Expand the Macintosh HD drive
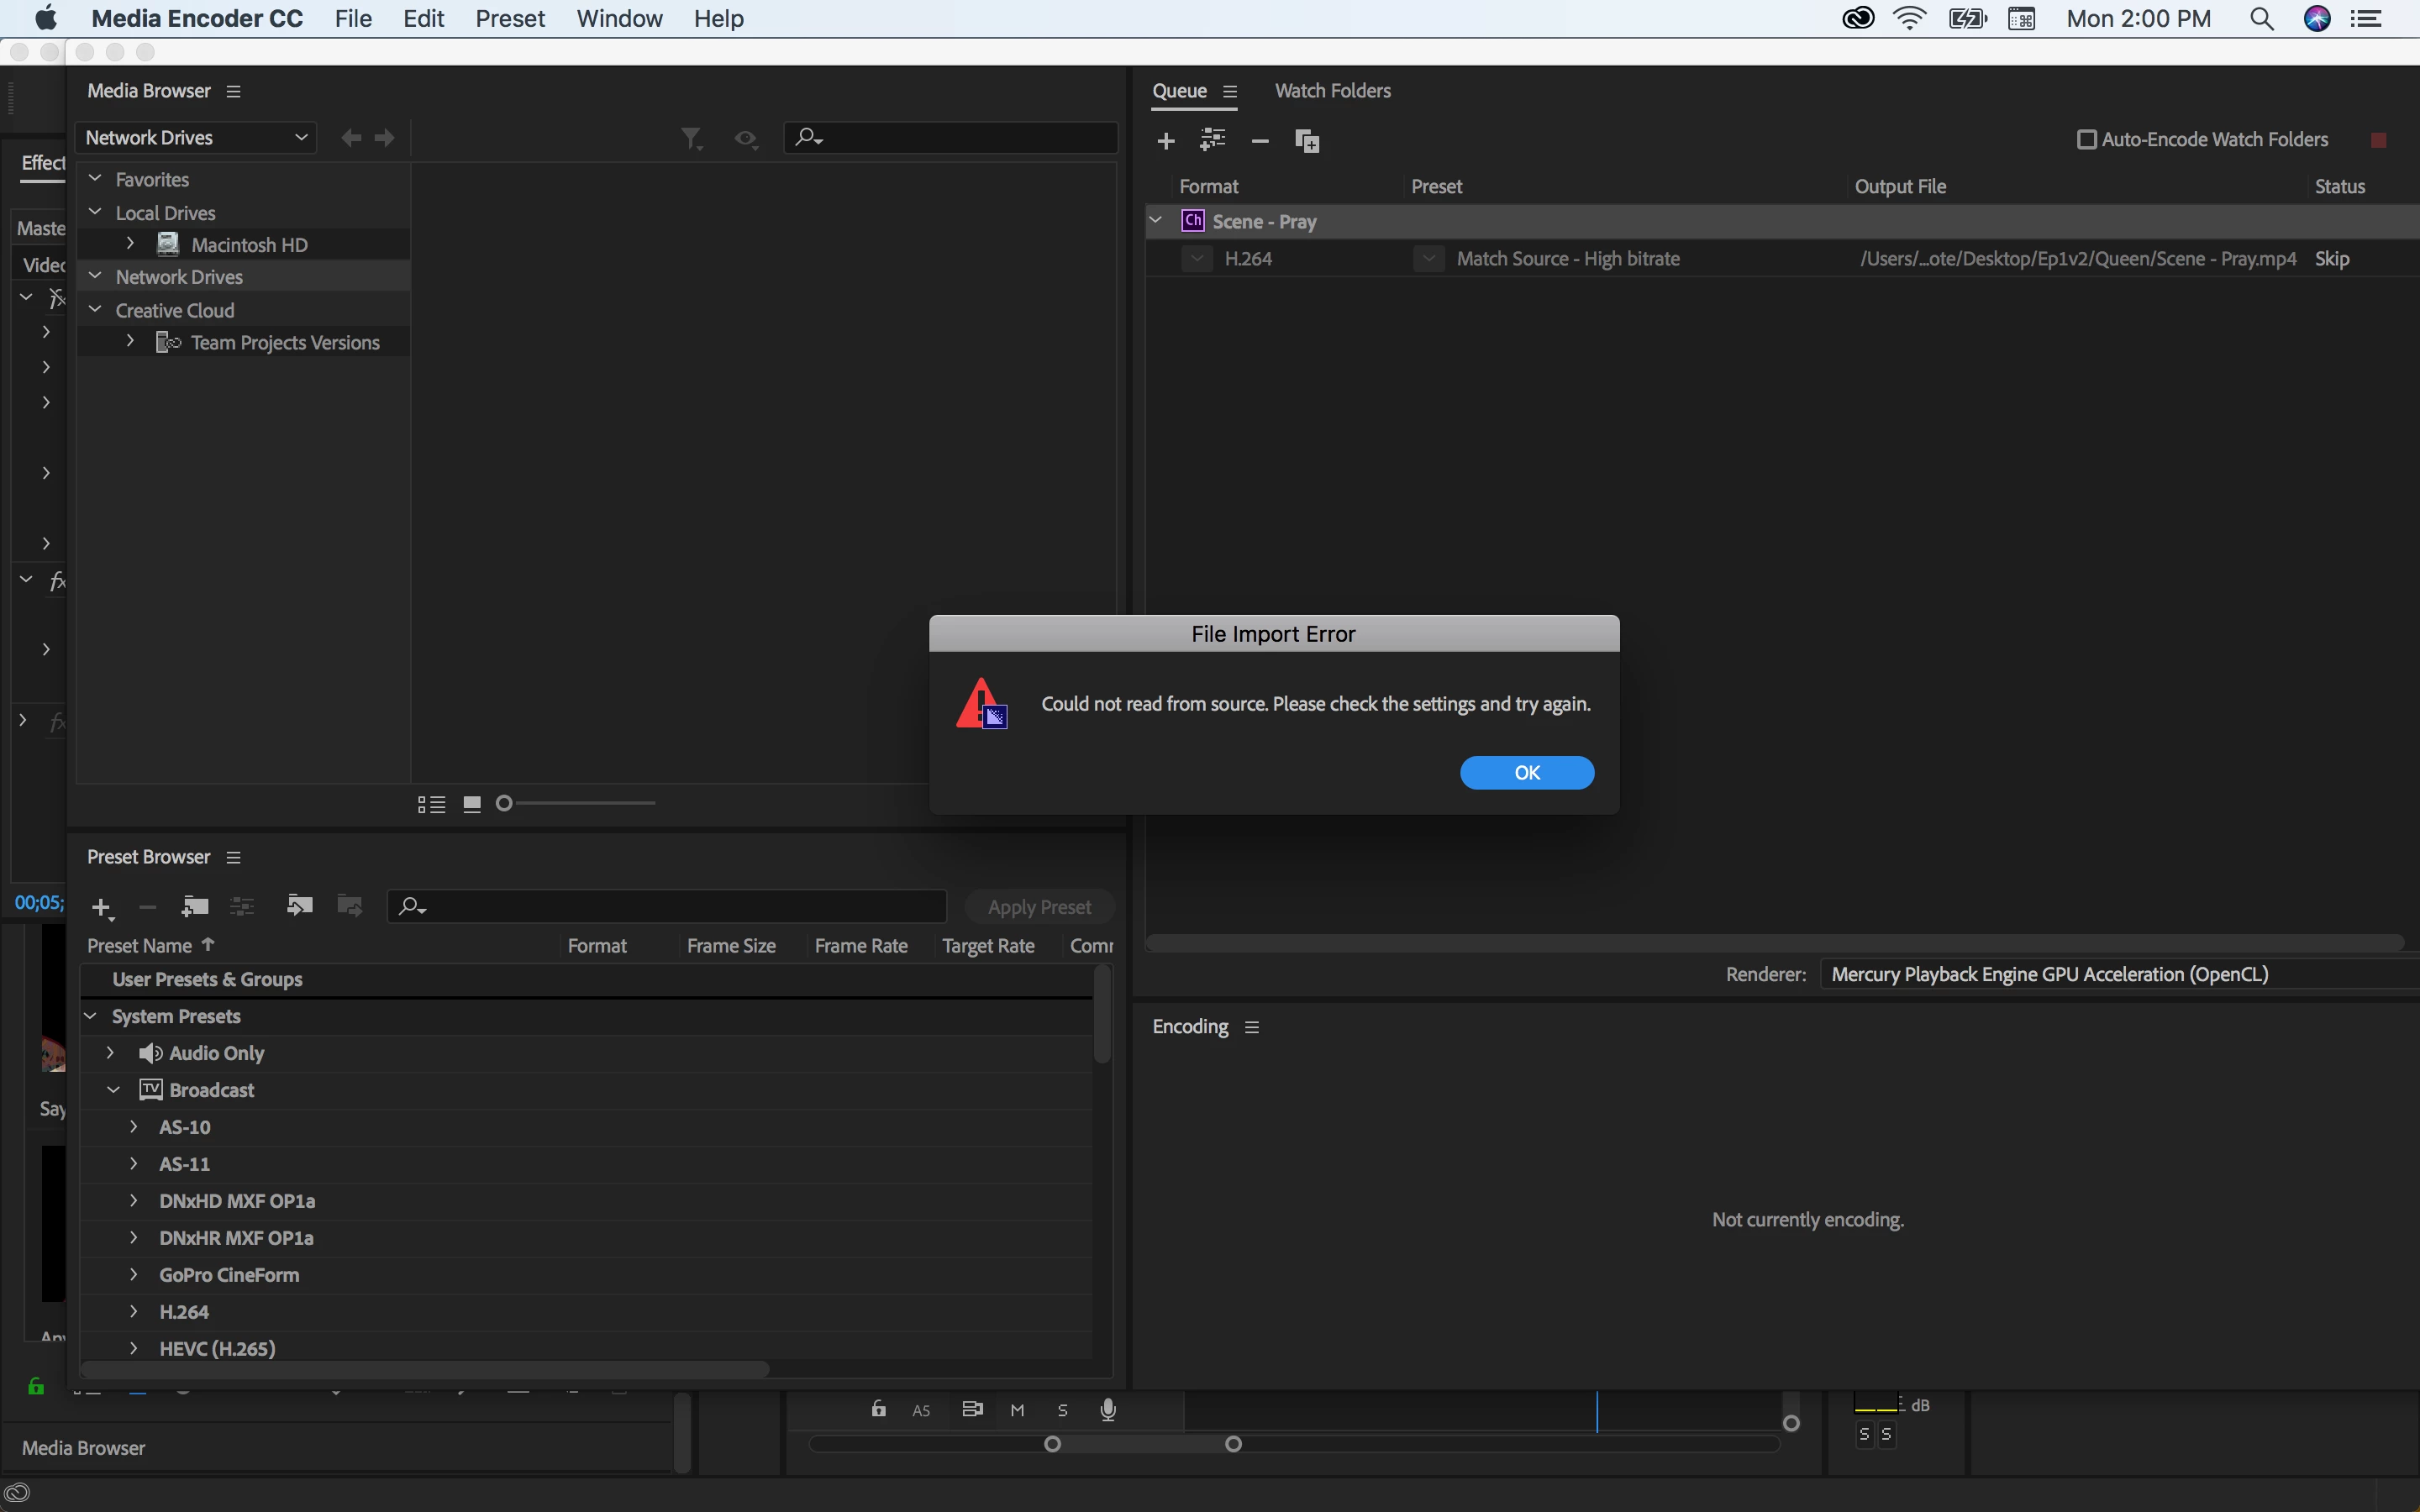 [130, 243]
